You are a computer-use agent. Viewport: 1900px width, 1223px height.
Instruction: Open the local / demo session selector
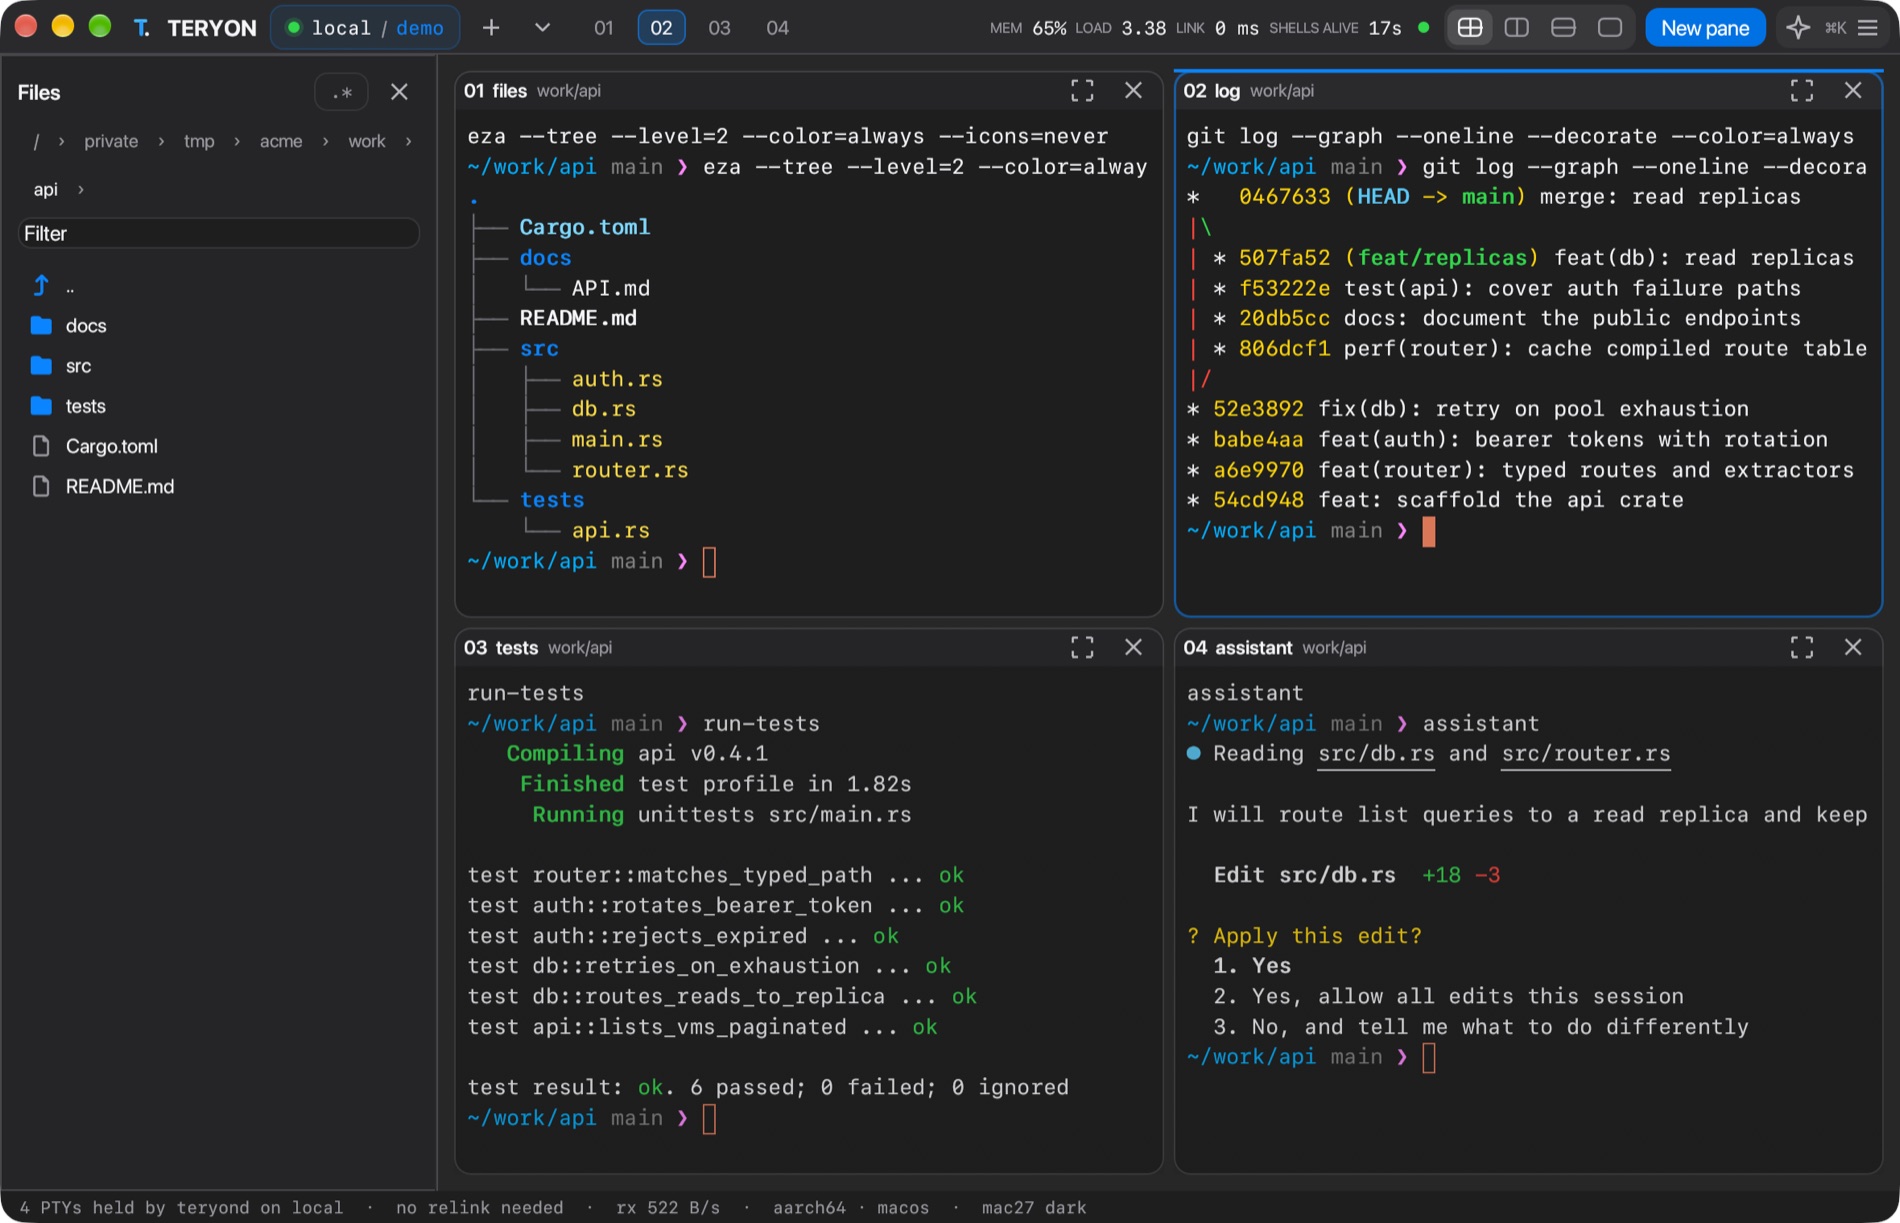pyautogui.click(x=366, y=28)
